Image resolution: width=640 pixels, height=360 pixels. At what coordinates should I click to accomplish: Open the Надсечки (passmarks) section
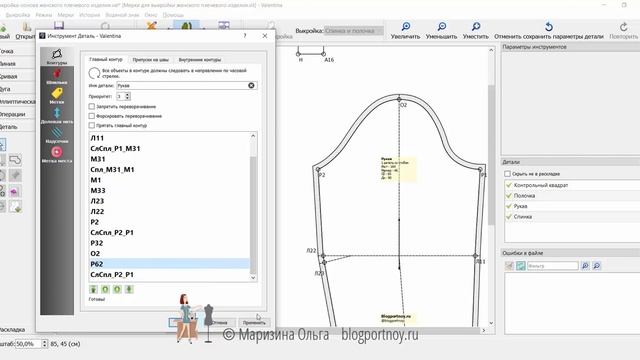pos(57,135)
